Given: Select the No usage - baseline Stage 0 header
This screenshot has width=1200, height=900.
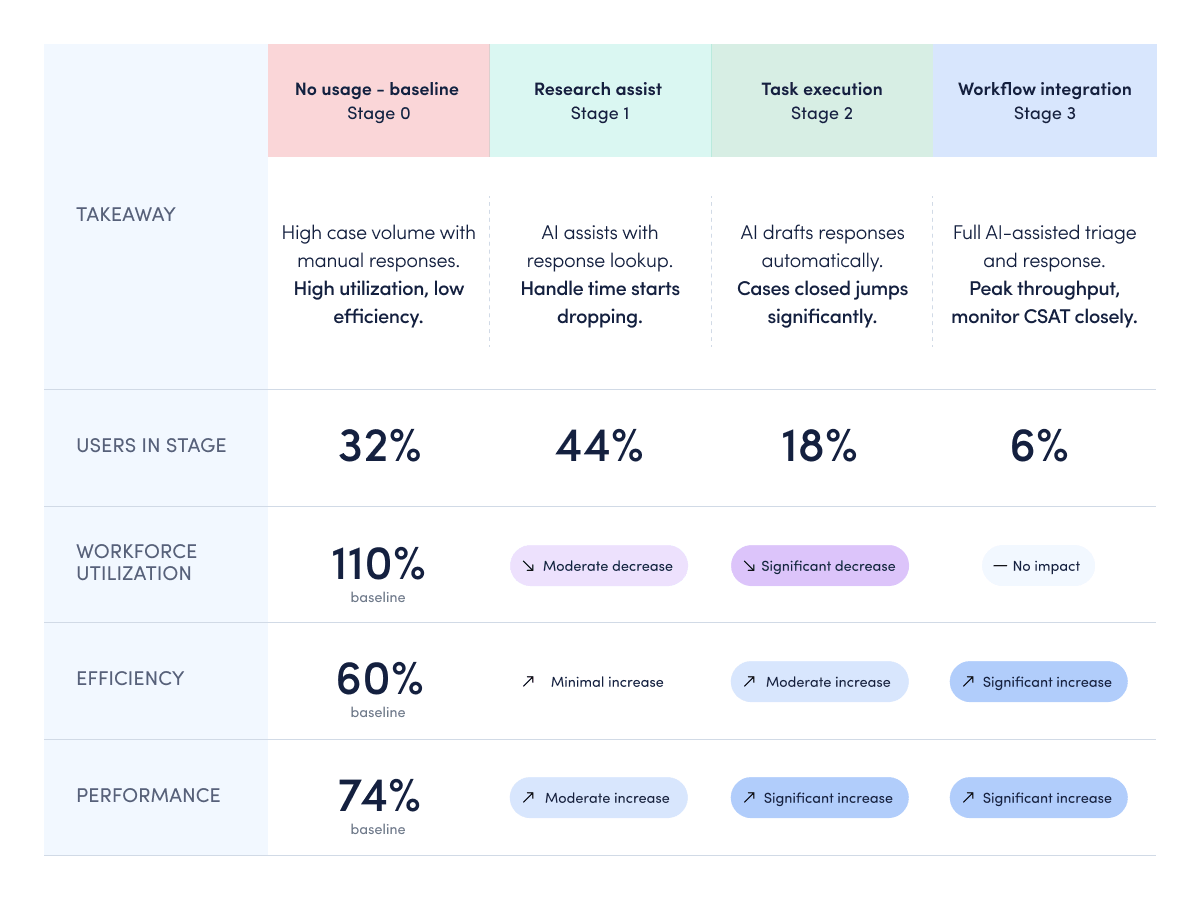Looking at the screenshot, I should [378, 101].
